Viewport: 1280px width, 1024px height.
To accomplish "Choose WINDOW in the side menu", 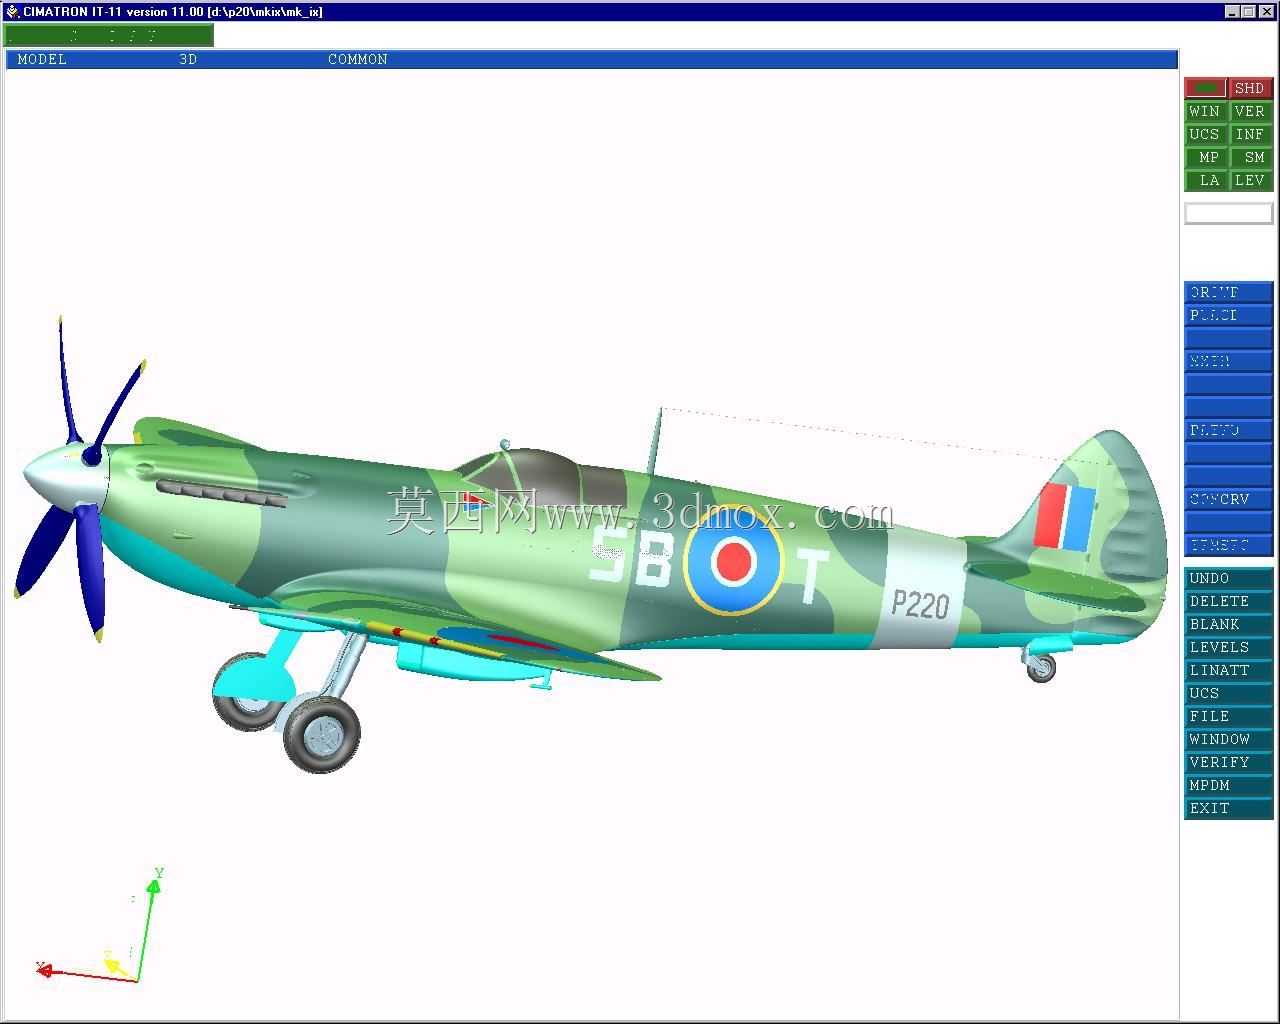I will click(x=1229, y=739).
